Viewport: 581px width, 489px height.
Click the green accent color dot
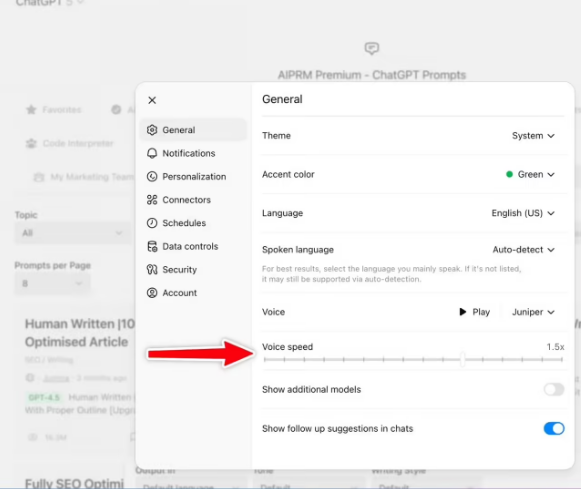[x=509, y=174]
